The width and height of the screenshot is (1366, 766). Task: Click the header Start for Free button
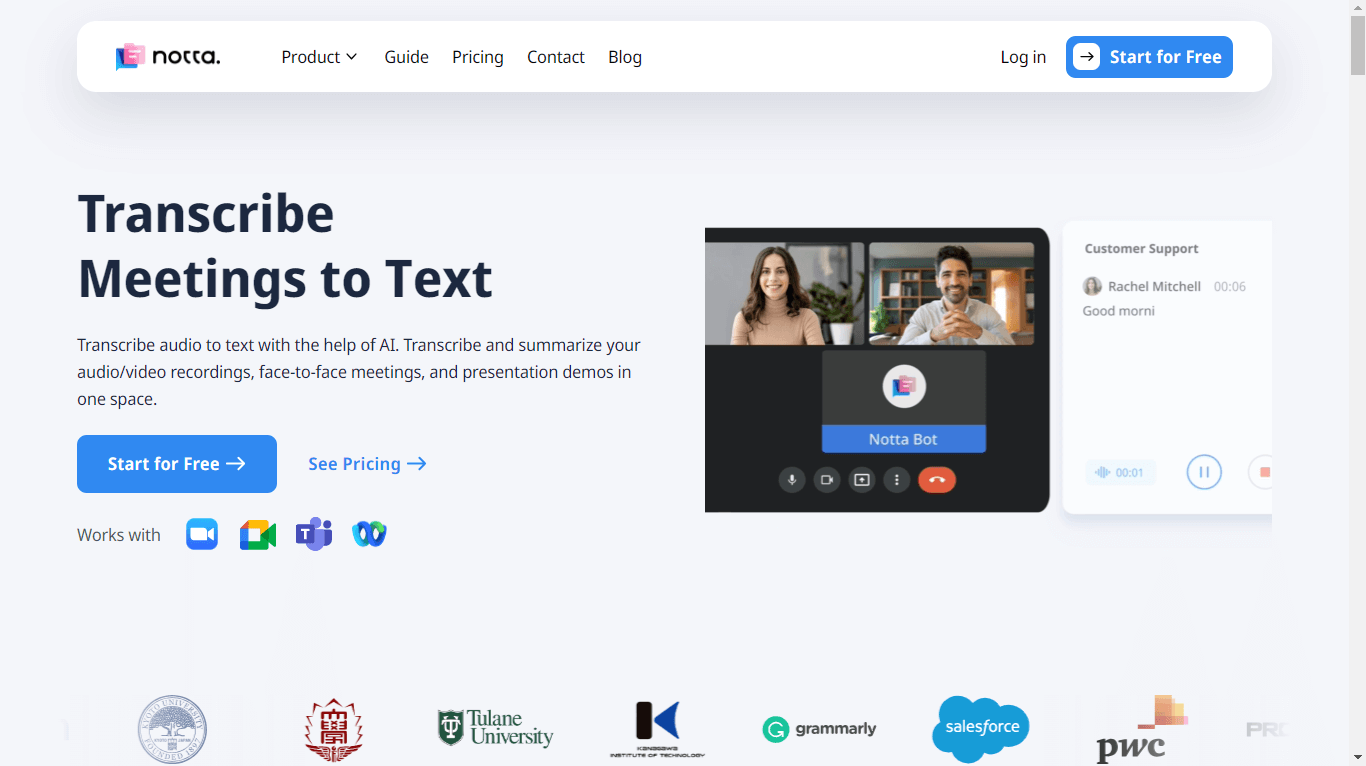click(x=1149, y=57)
